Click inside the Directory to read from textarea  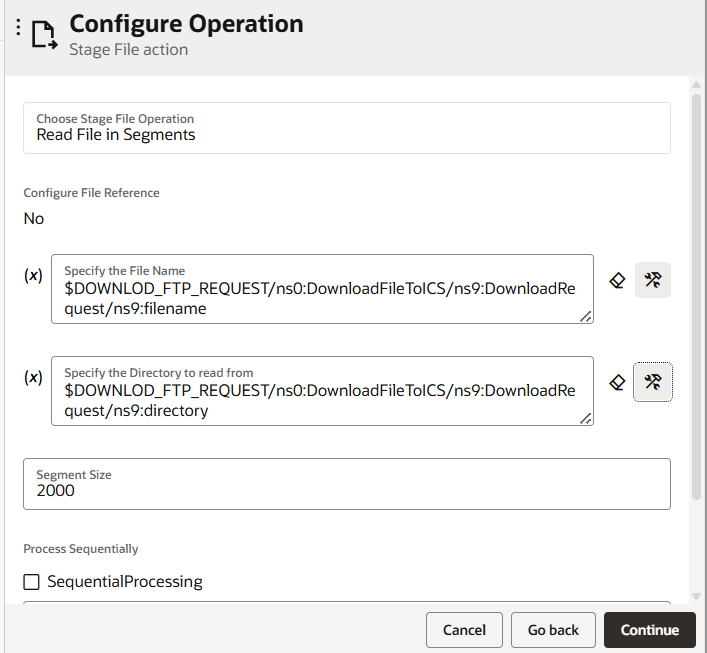tap(322, 391)
